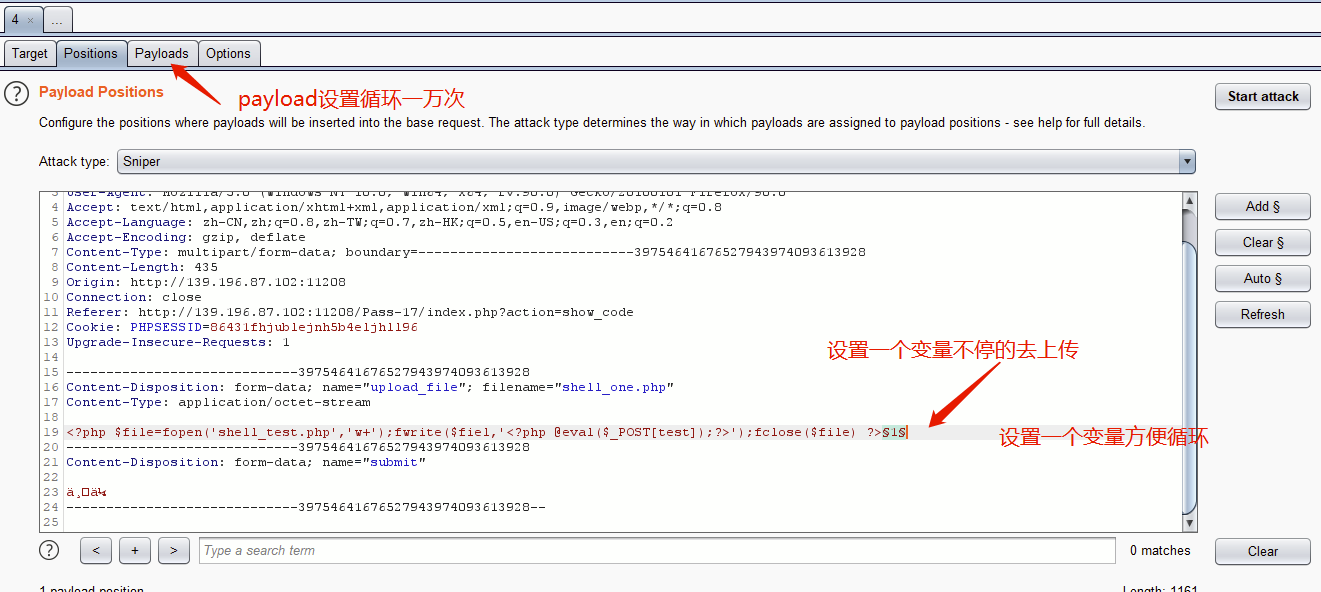
Task: Click the Accept-Encoding header line
Action: click(186, 237)
